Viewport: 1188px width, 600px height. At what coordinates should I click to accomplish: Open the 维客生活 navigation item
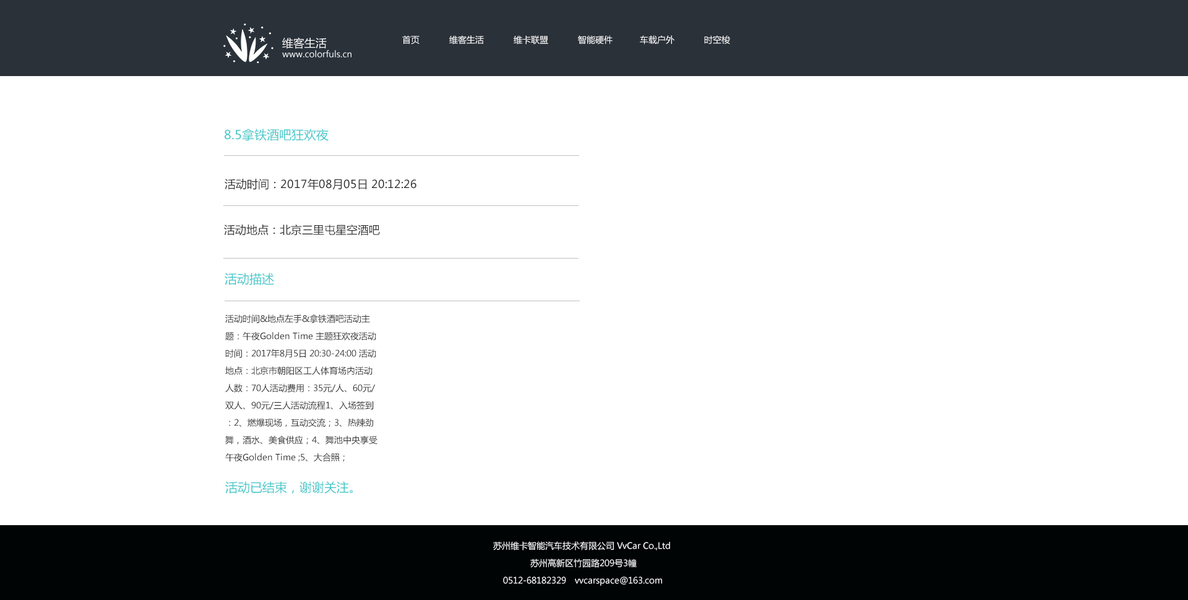tap(466, 40)
